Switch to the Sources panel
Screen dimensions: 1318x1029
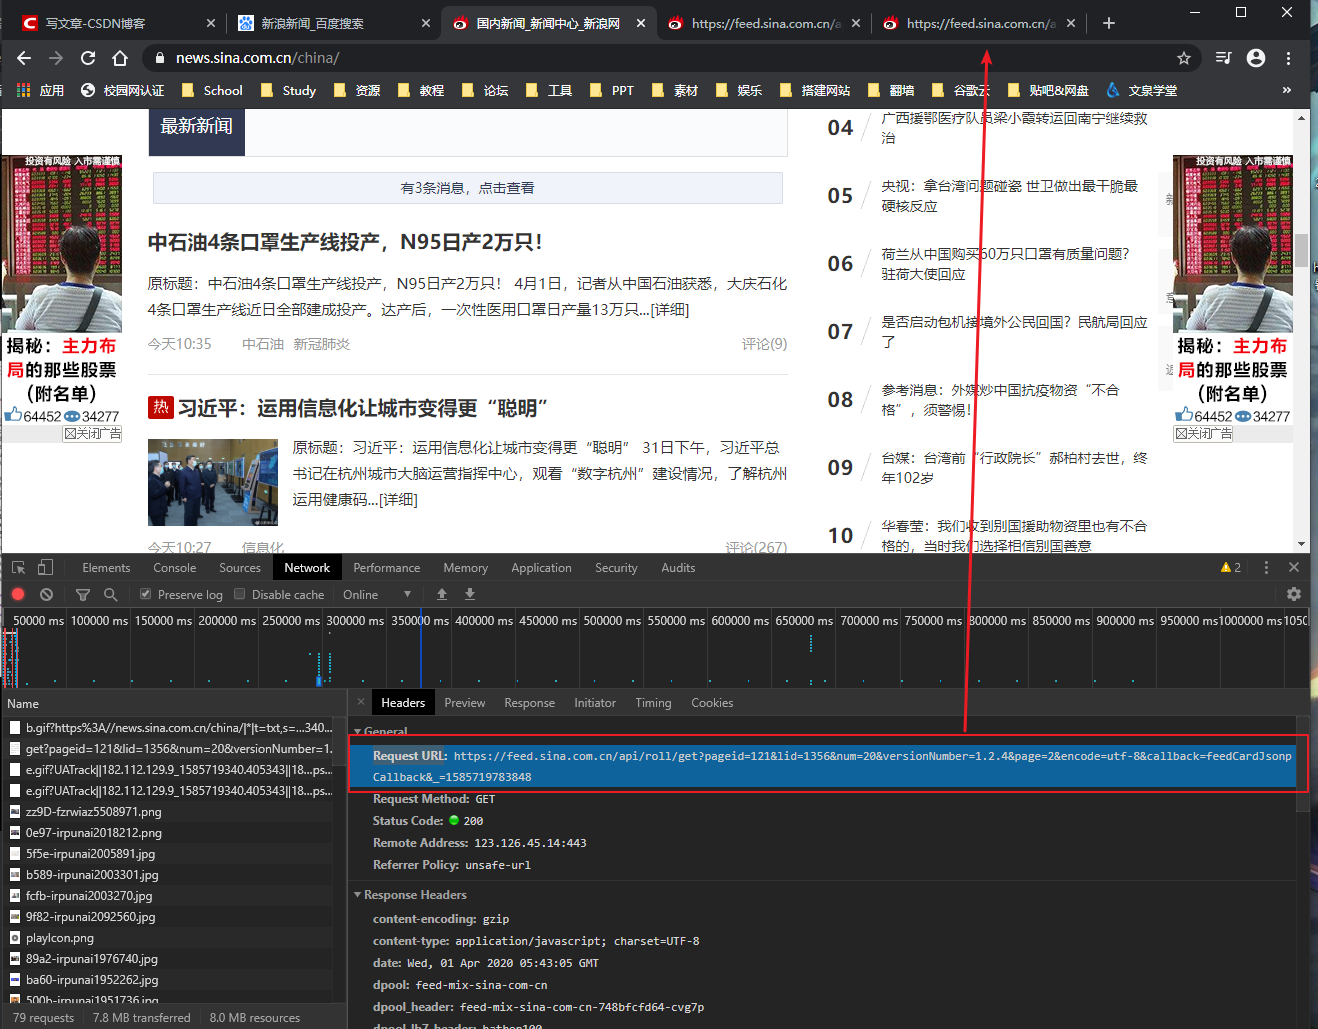tap(240, 567)
